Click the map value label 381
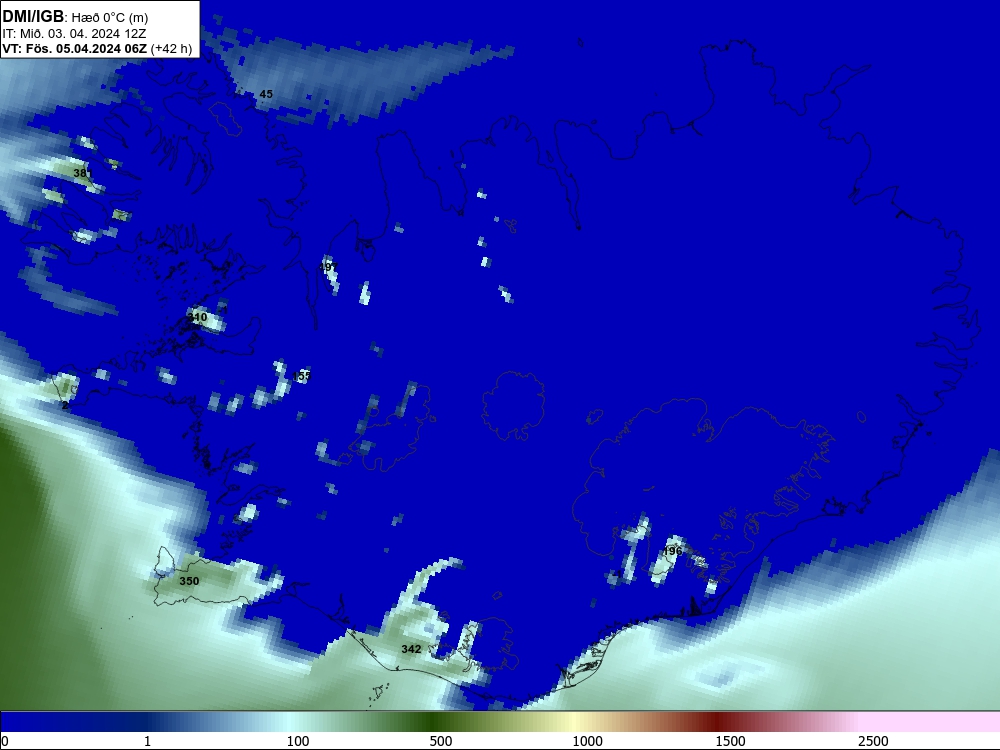Image resolution: width=1000 pixels, height=750 pixels. coord(82,173)
